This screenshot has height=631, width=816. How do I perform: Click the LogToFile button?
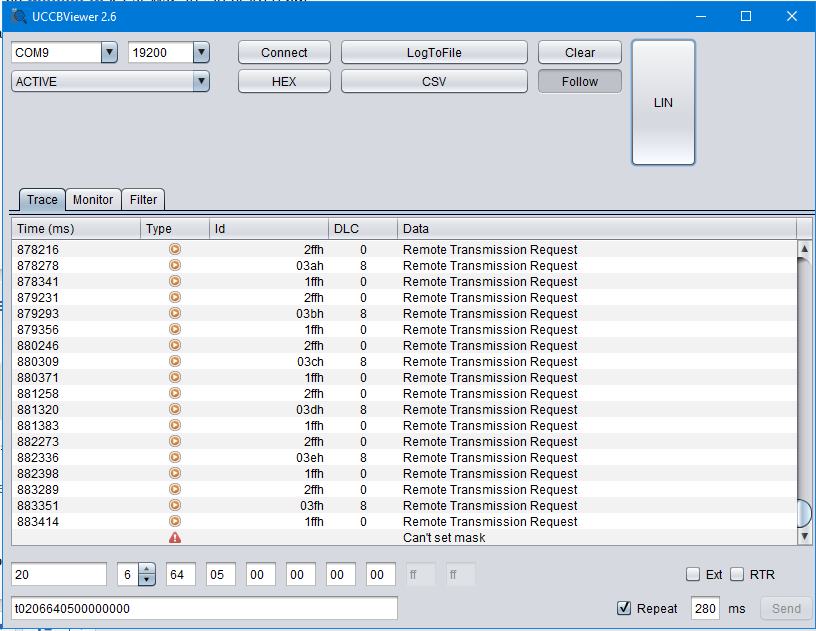coord(434,53)
